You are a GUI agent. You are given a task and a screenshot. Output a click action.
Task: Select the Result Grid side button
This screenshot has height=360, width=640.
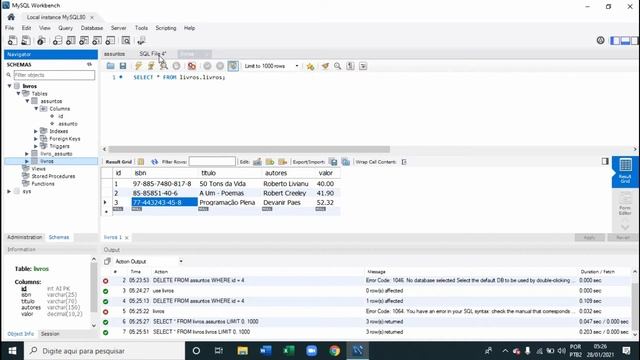pyautogui.click(x=625, y=171)
